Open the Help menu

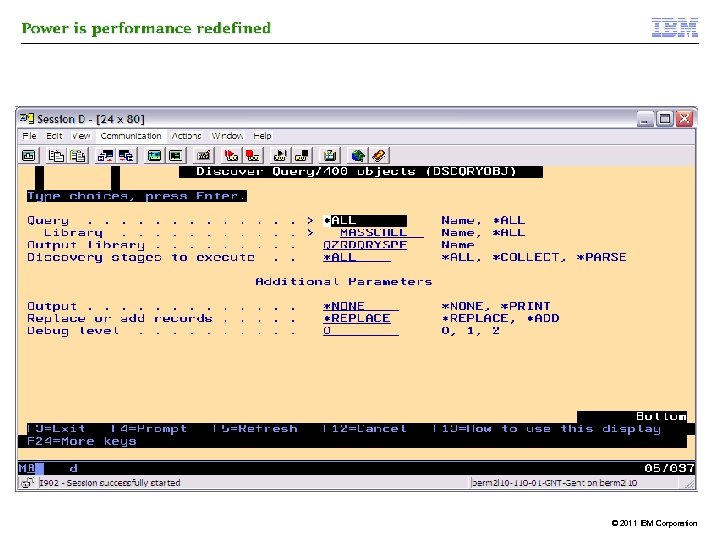pyautogui.click(x=262, y=136)
